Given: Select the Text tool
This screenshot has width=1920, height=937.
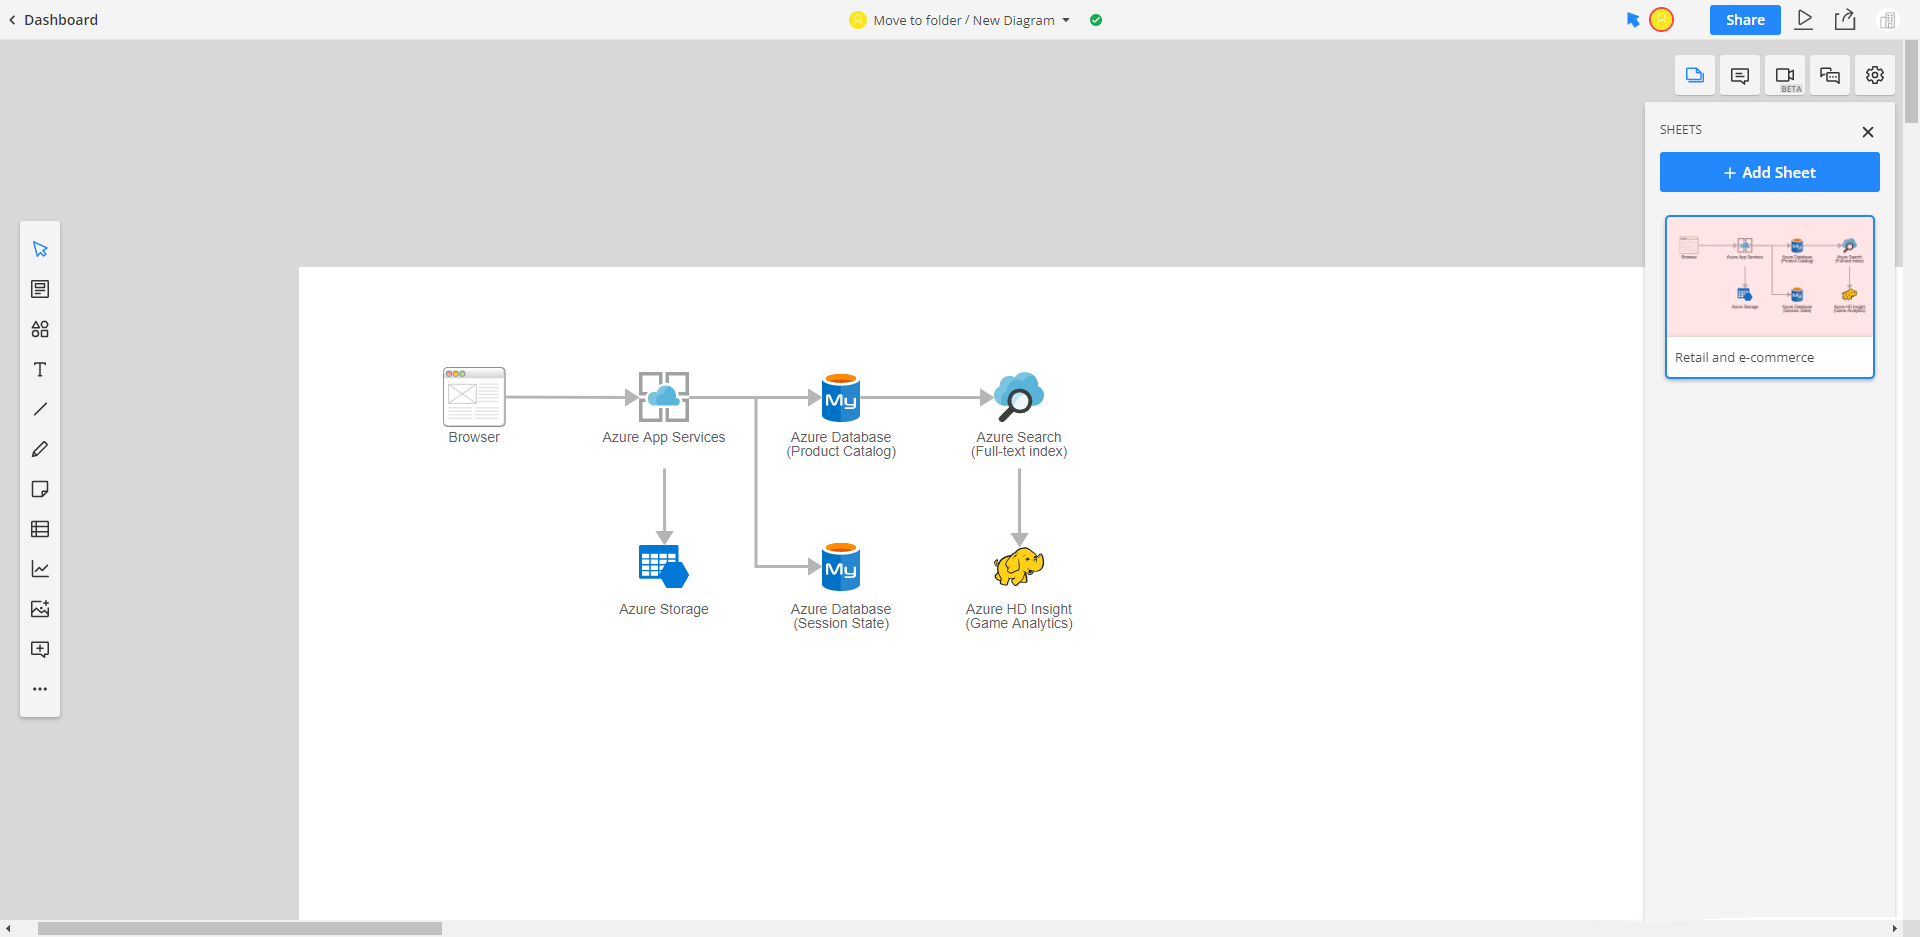Looking at the screenshot, I should [x=40, y=369].
